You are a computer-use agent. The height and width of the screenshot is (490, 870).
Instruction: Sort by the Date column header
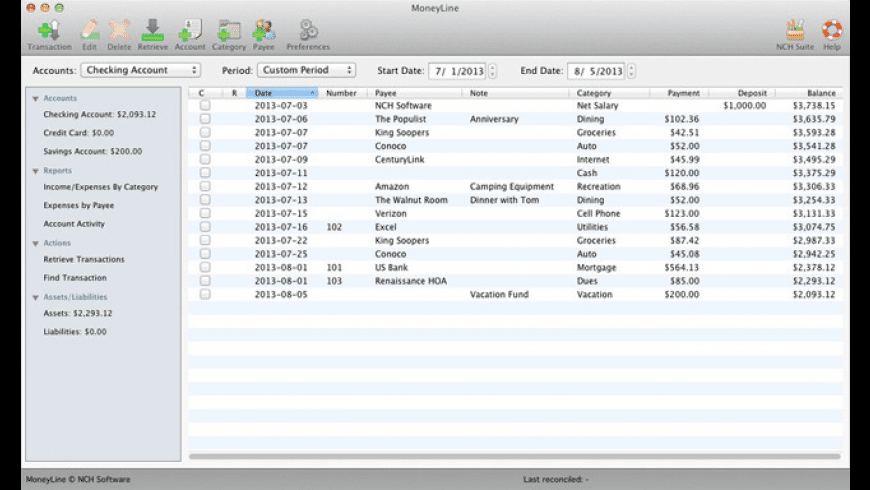tap(282, 93)
